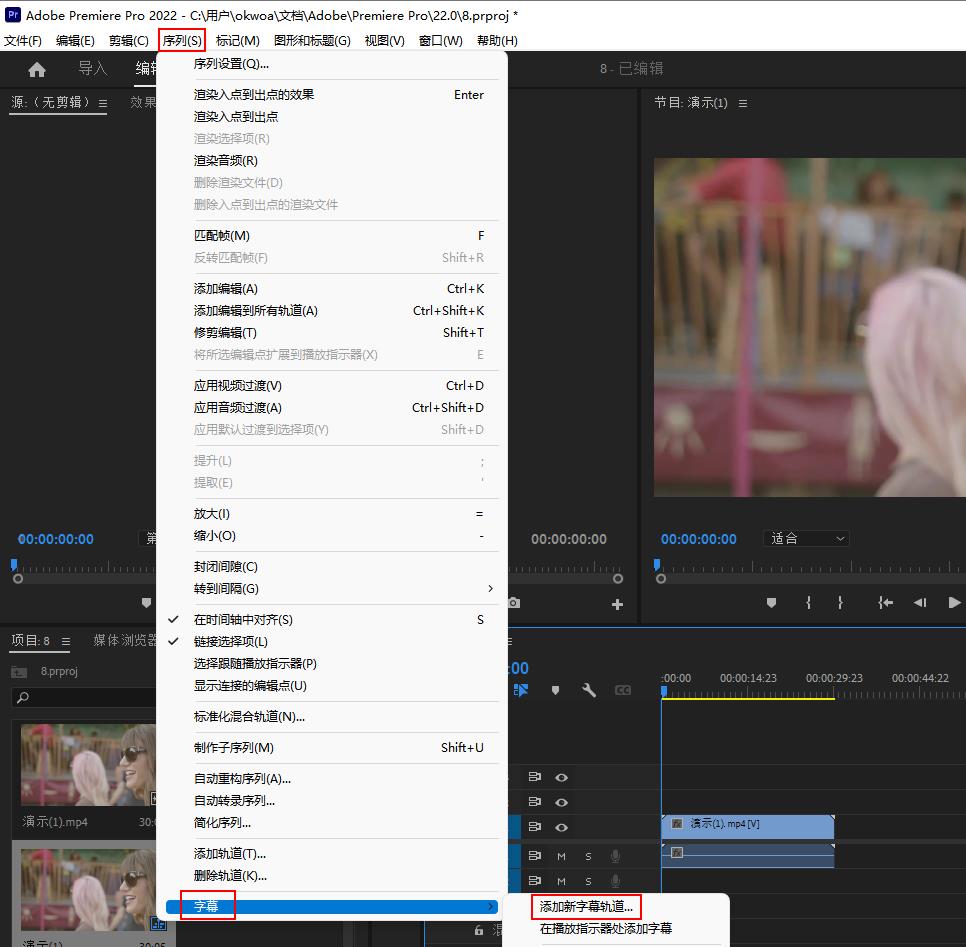Viewport: 966px width, 947px height.
Task: Open the 适合 zoom level dropdown
Action: pos(807,538)
